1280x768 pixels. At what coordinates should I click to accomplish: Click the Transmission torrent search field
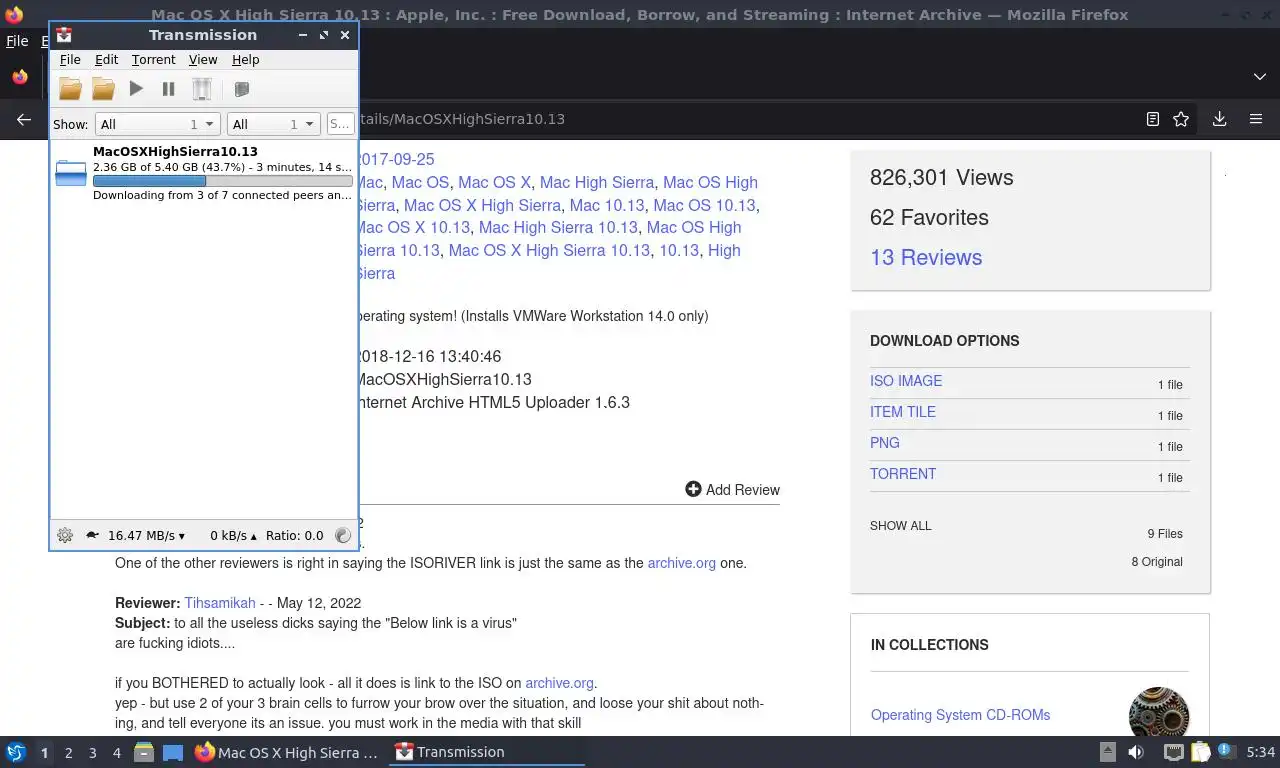click(x=340, y=124)
